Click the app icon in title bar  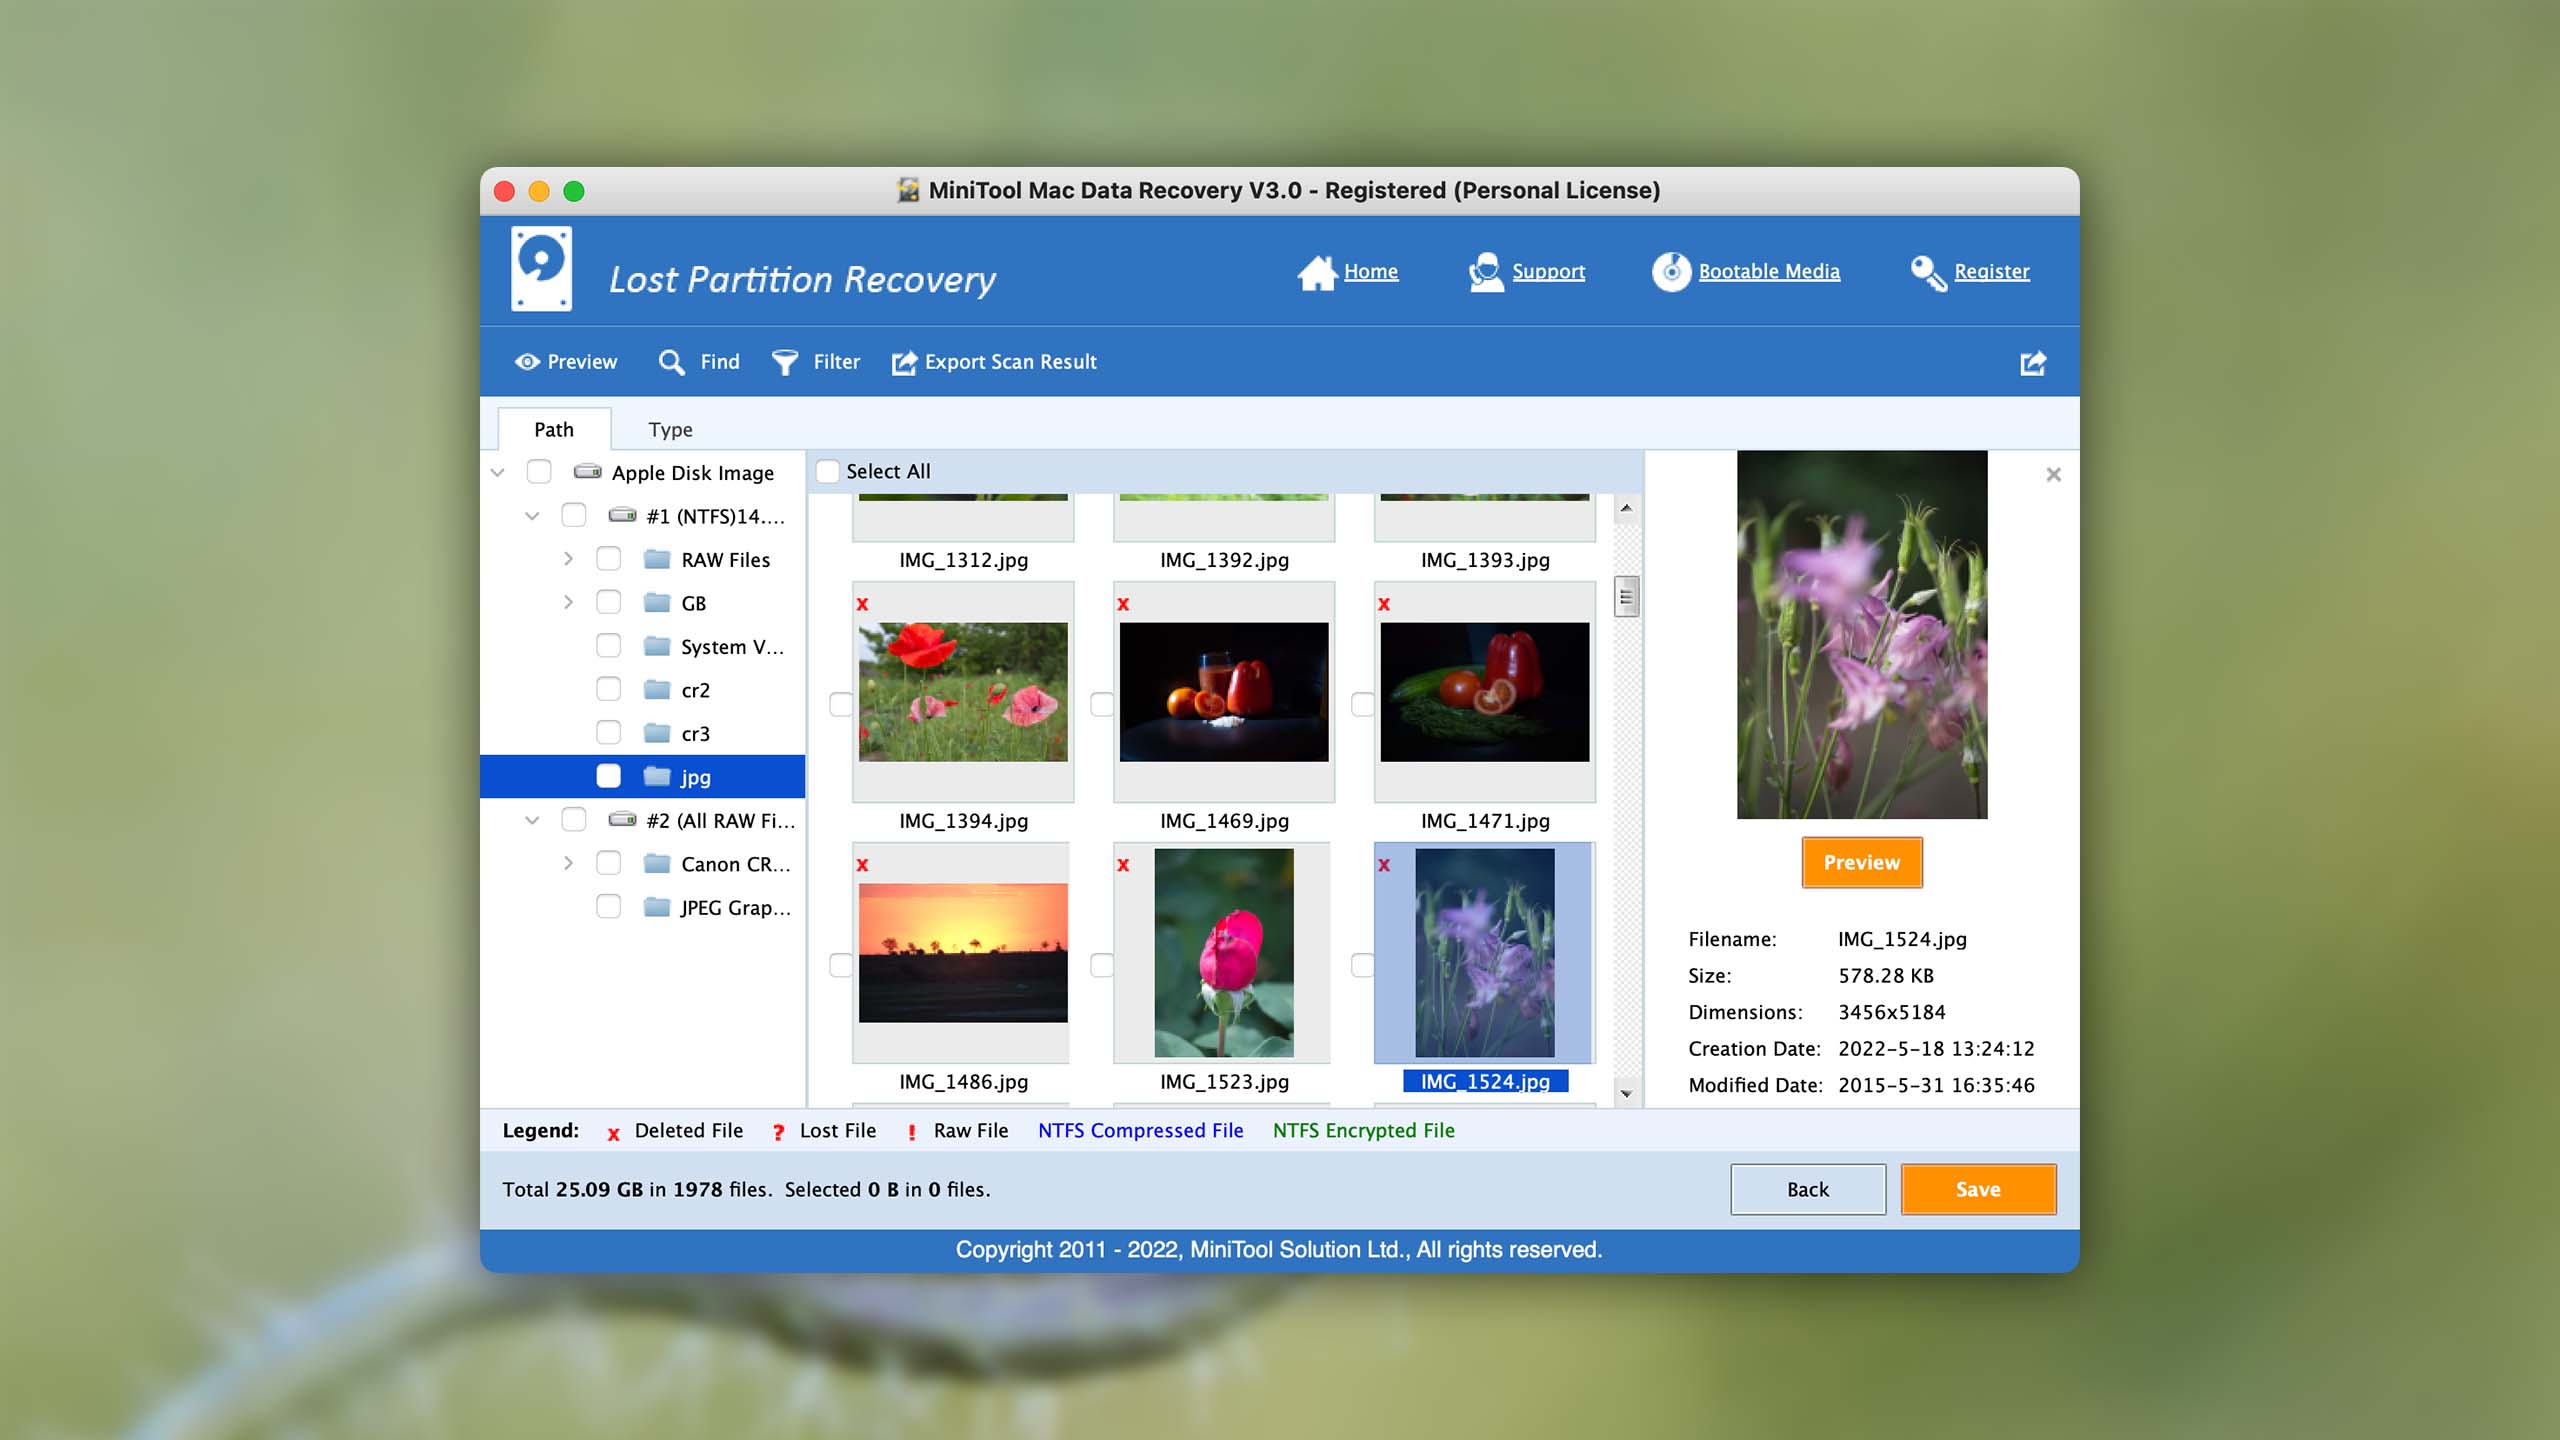[x=908, y=190]
